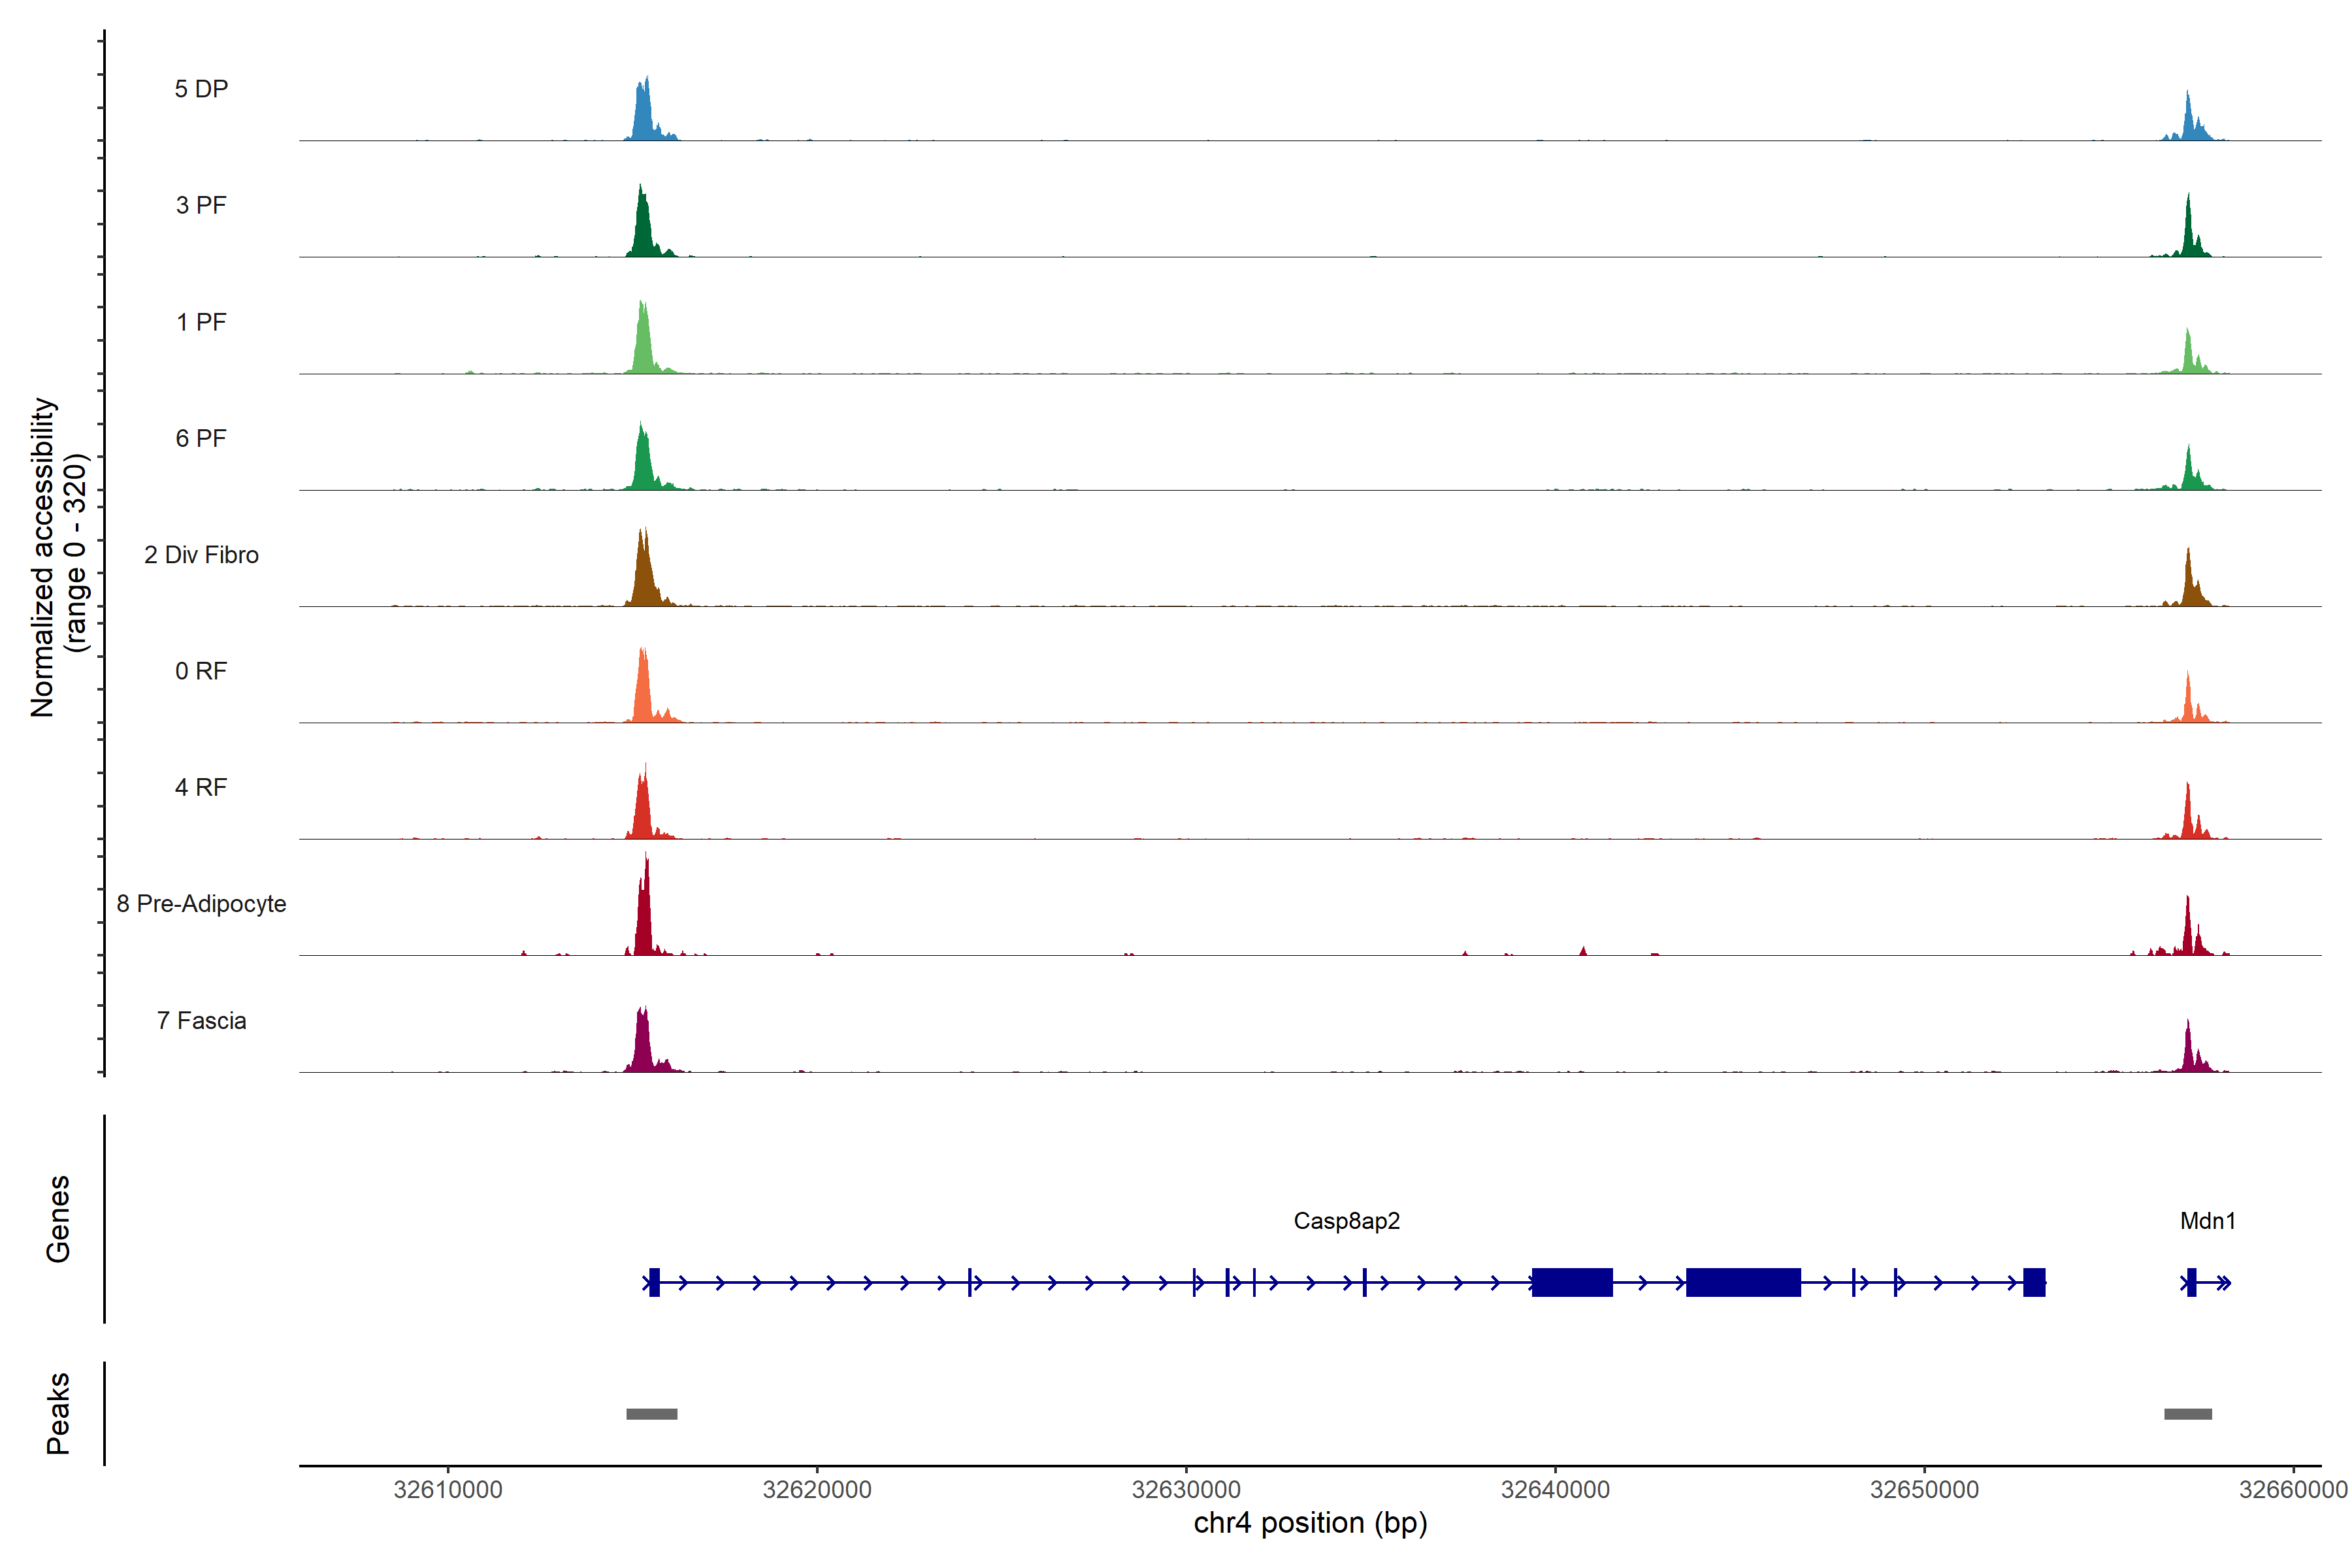Click the 8 Pre-Adipocyte track label
This screenshot has width=2352, height=1568.
[x=201, y=904]
